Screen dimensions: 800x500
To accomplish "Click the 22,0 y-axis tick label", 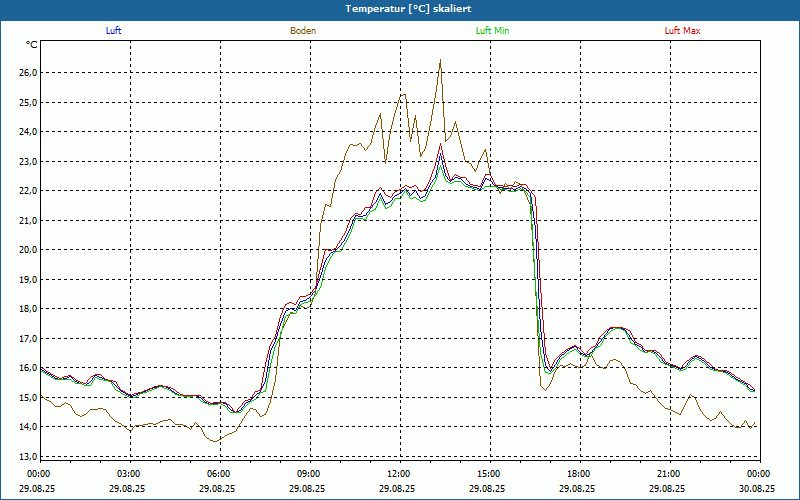I will [28, 191].
